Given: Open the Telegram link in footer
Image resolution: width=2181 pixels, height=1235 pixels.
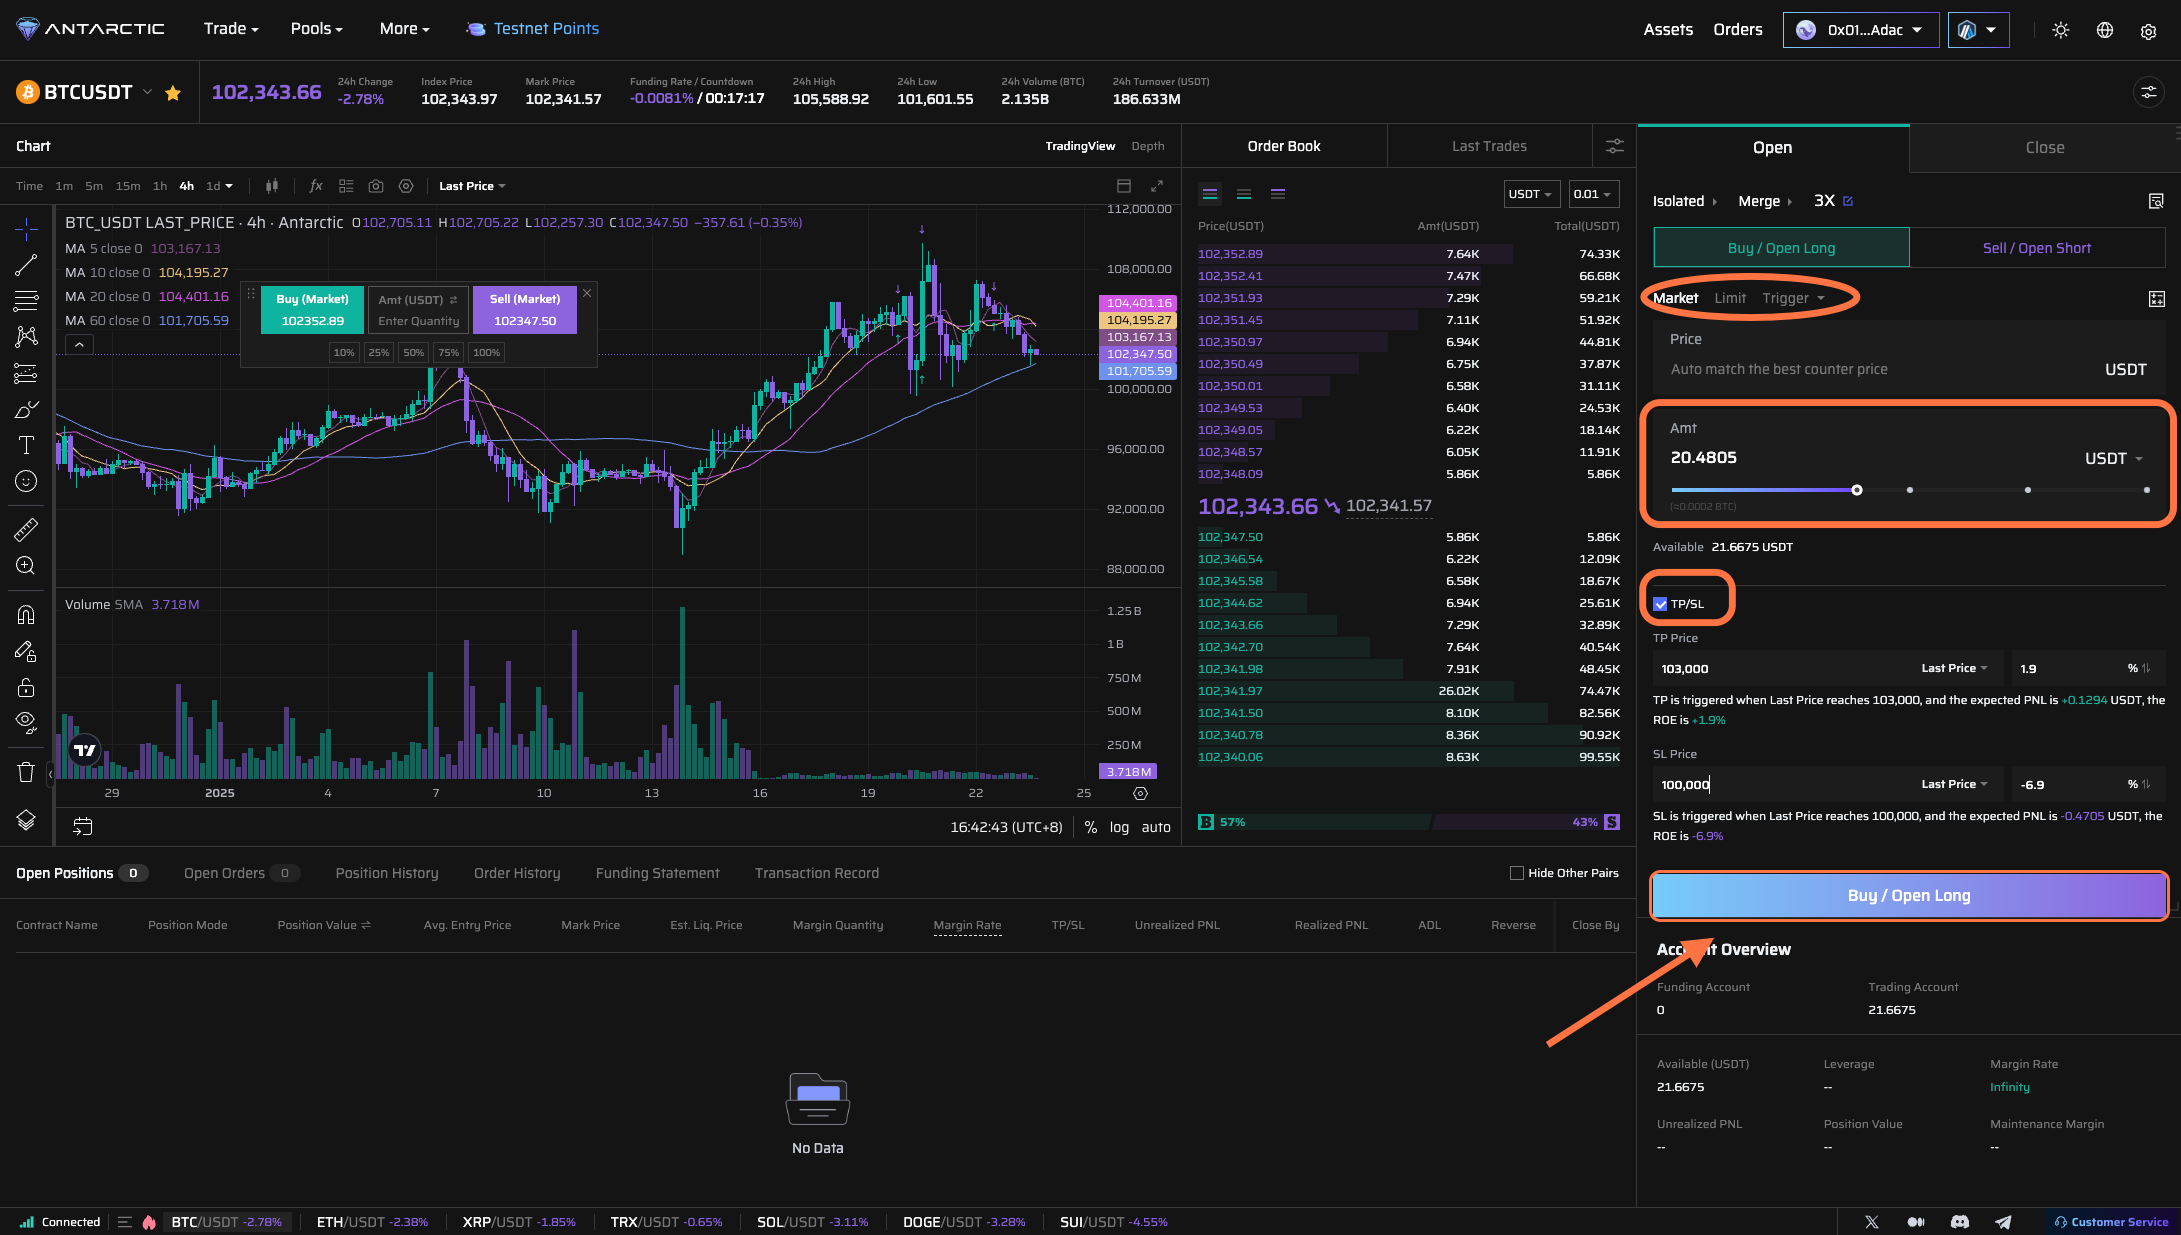Looking at the screenshot, I should pyautogui.click(x=2003, y=1222).
